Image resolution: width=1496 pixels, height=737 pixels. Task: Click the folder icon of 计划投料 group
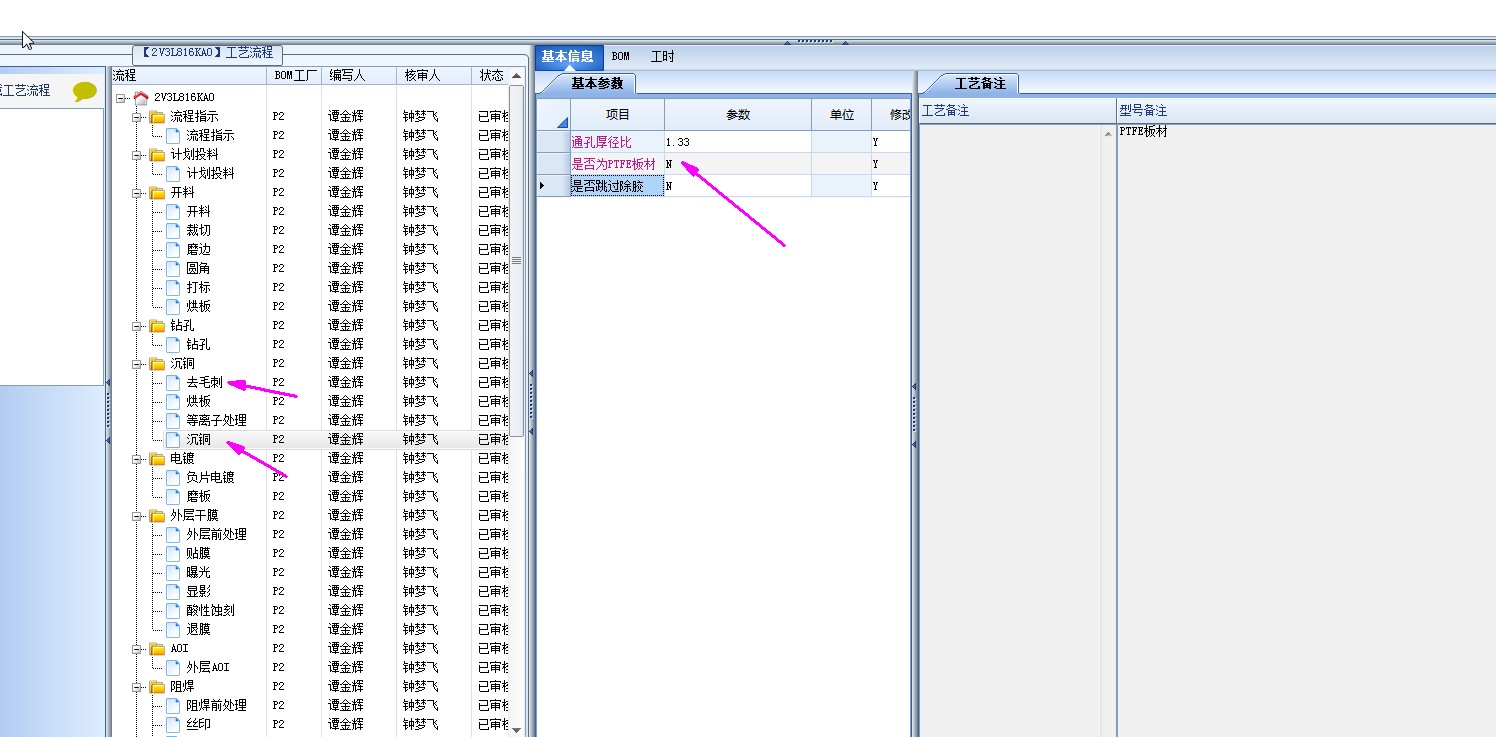[157, 154]
